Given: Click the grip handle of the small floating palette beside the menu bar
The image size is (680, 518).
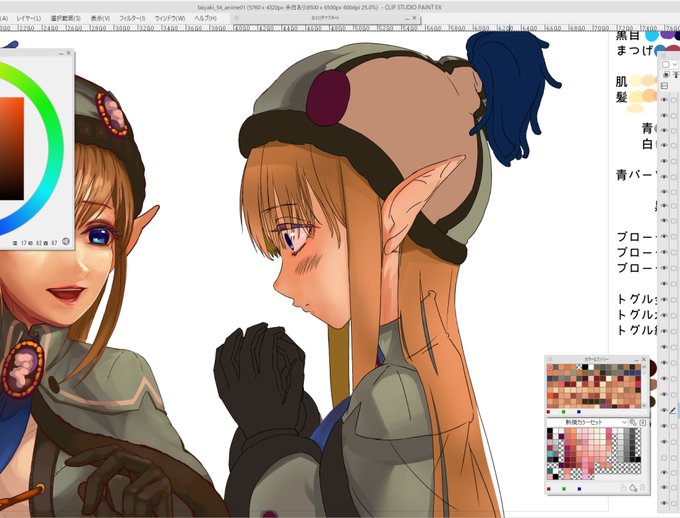Looking at the screenshot, I should (x=236, y=18).
